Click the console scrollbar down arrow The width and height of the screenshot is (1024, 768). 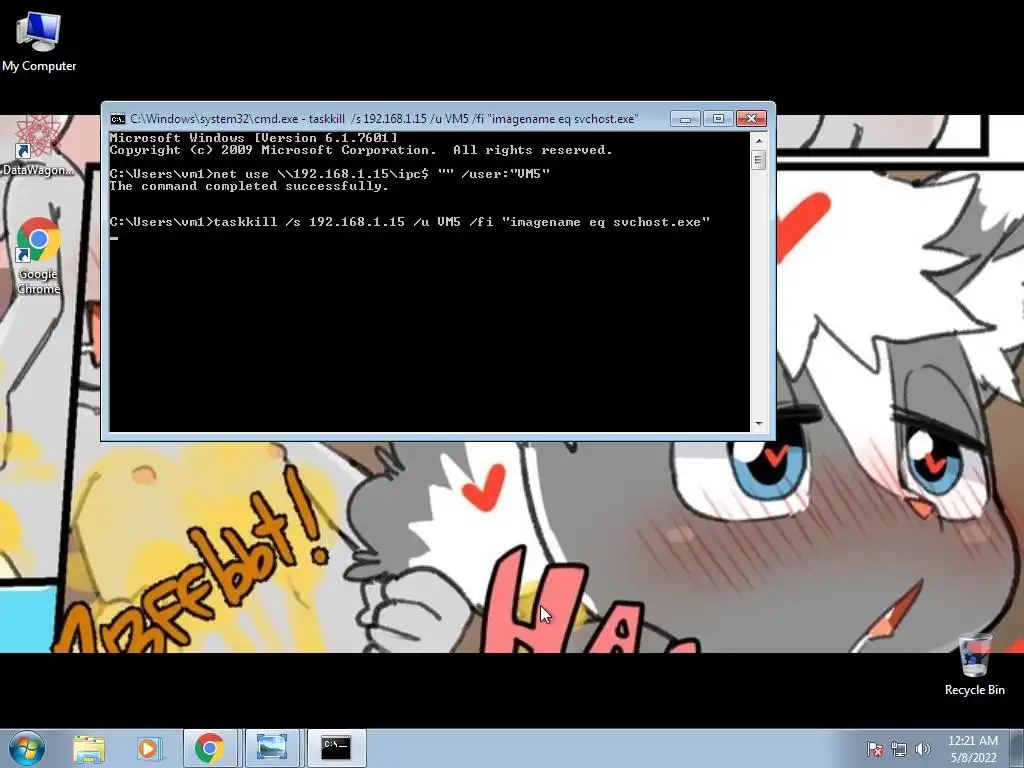coord(758,424)
